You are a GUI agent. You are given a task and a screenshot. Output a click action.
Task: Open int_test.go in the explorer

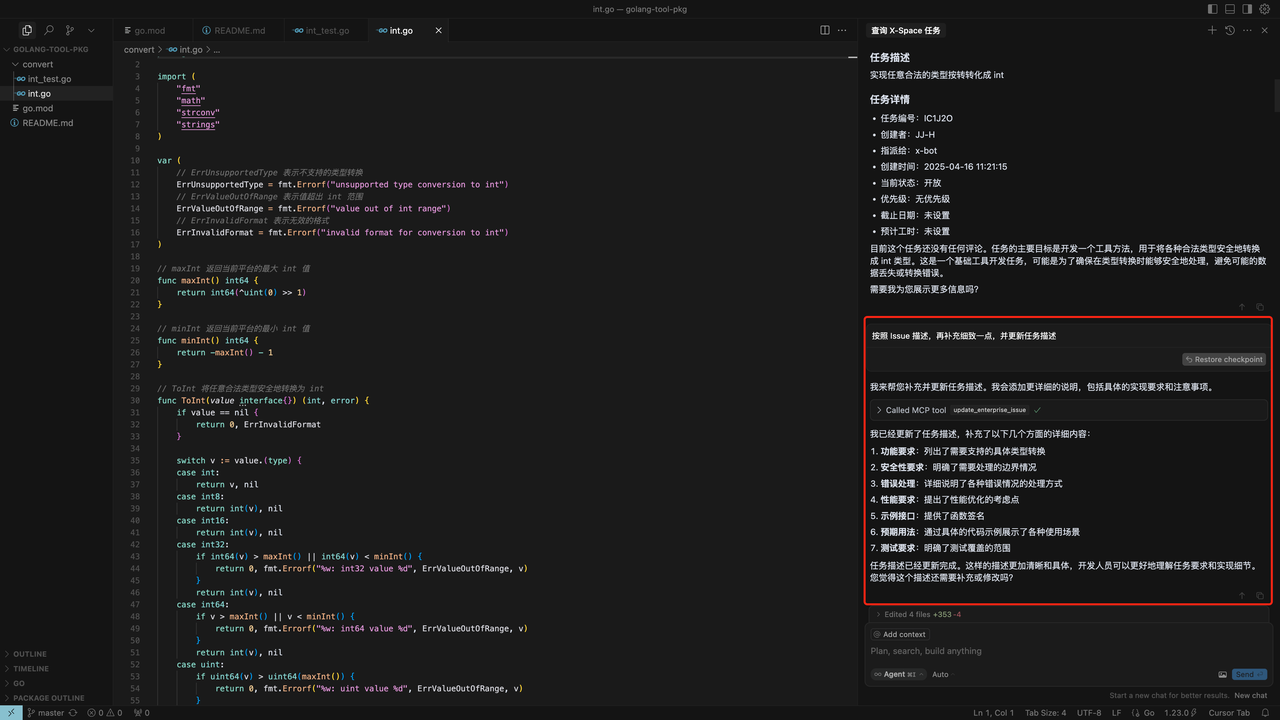tap(56, 79)
